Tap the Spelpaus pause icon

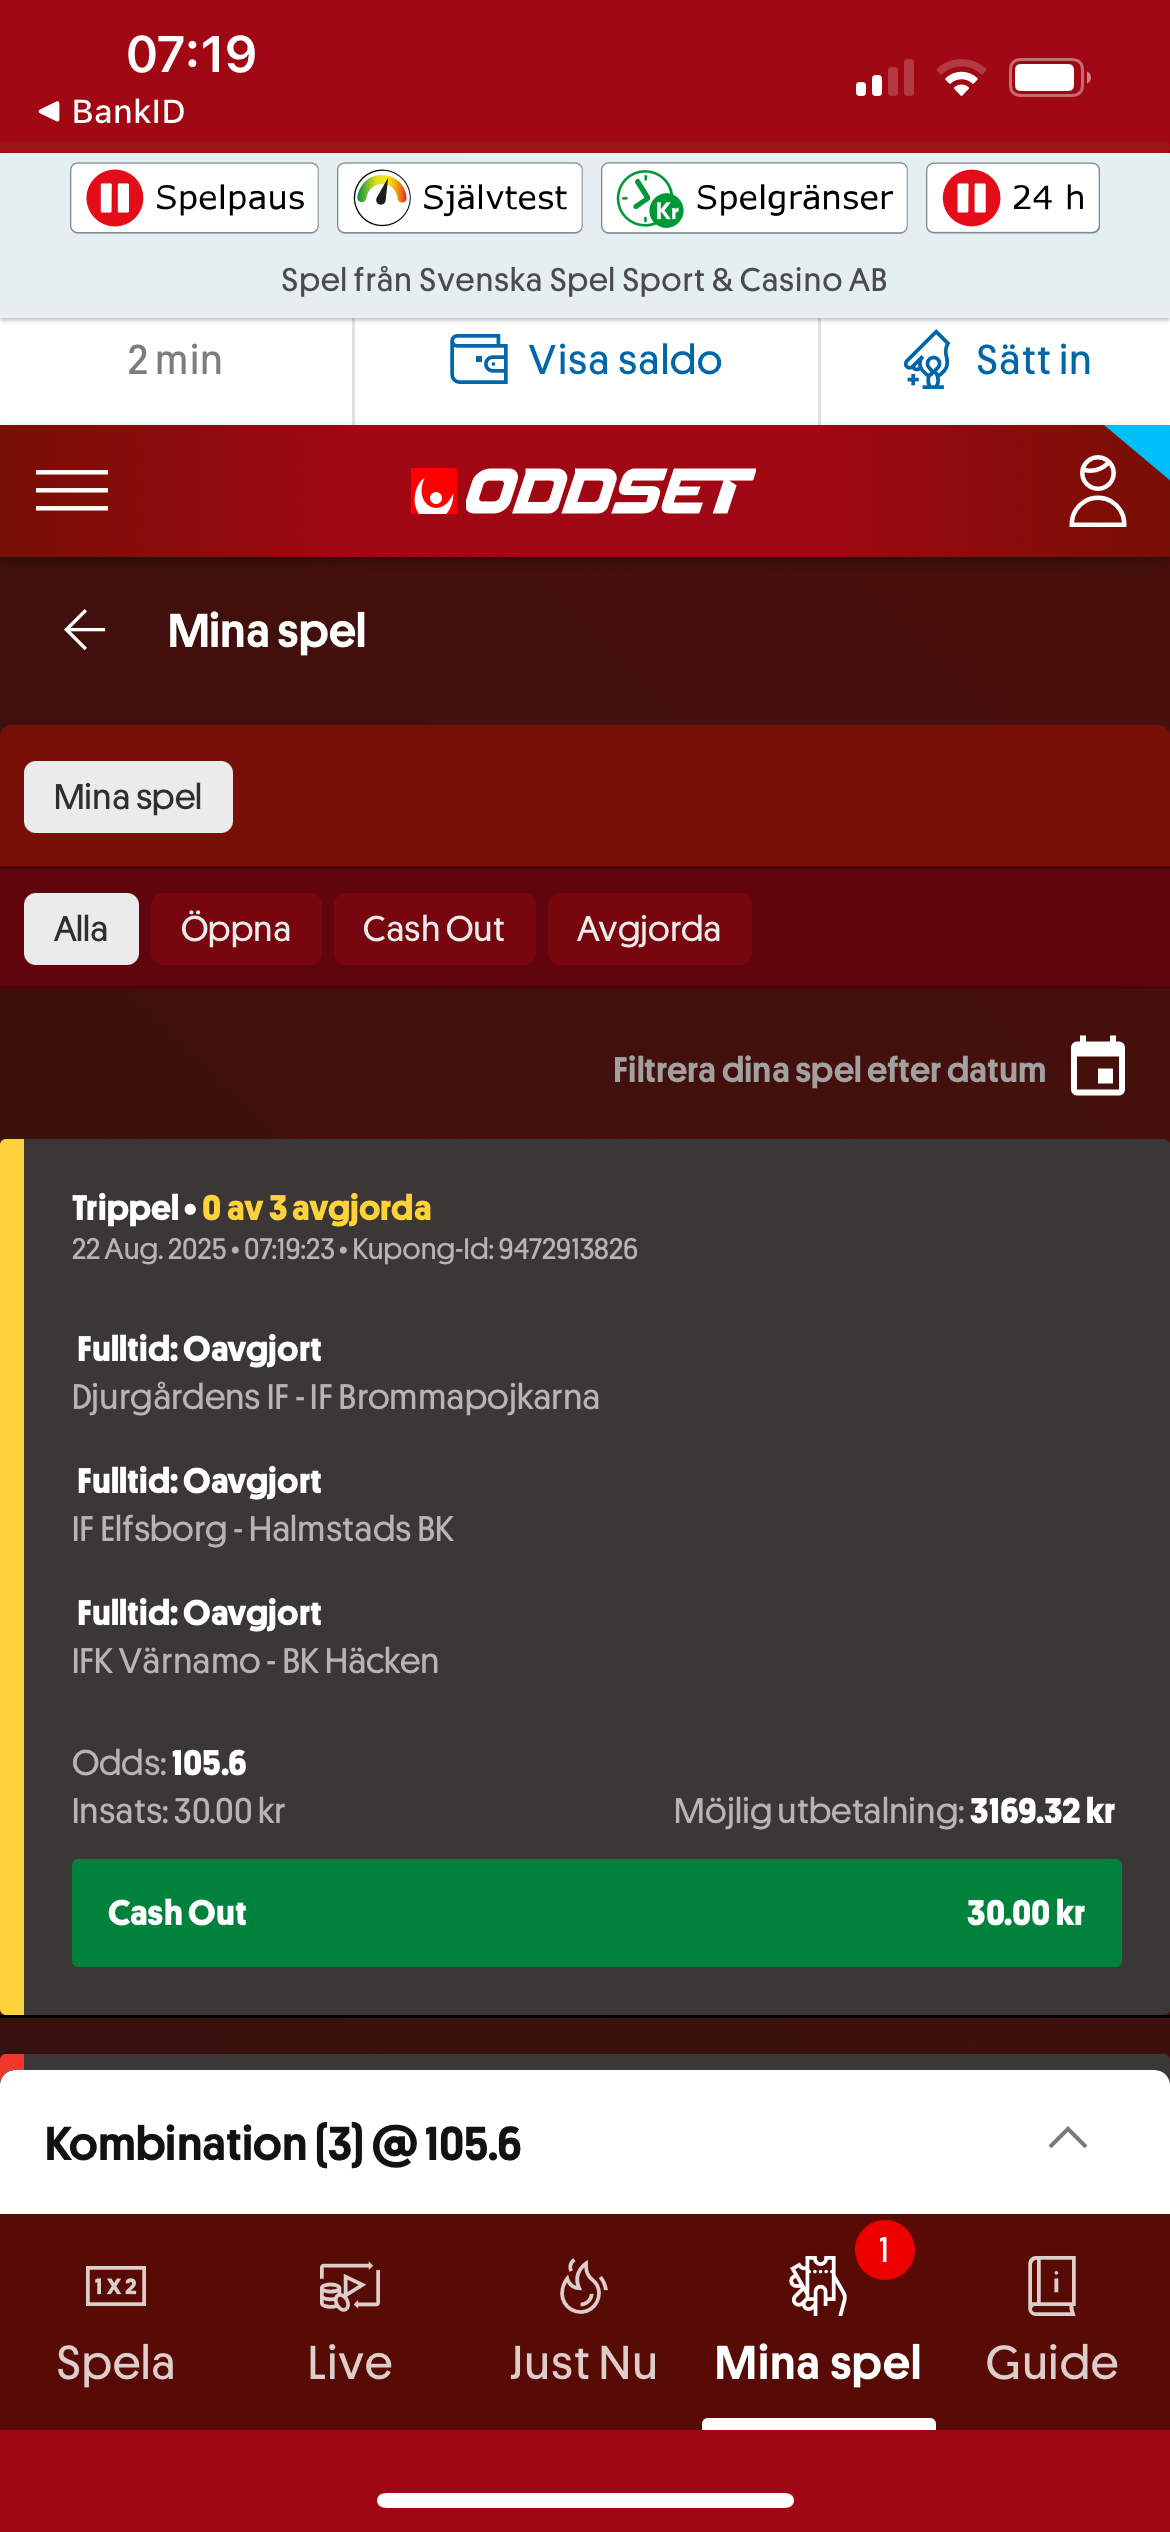[x=115, y=198]
